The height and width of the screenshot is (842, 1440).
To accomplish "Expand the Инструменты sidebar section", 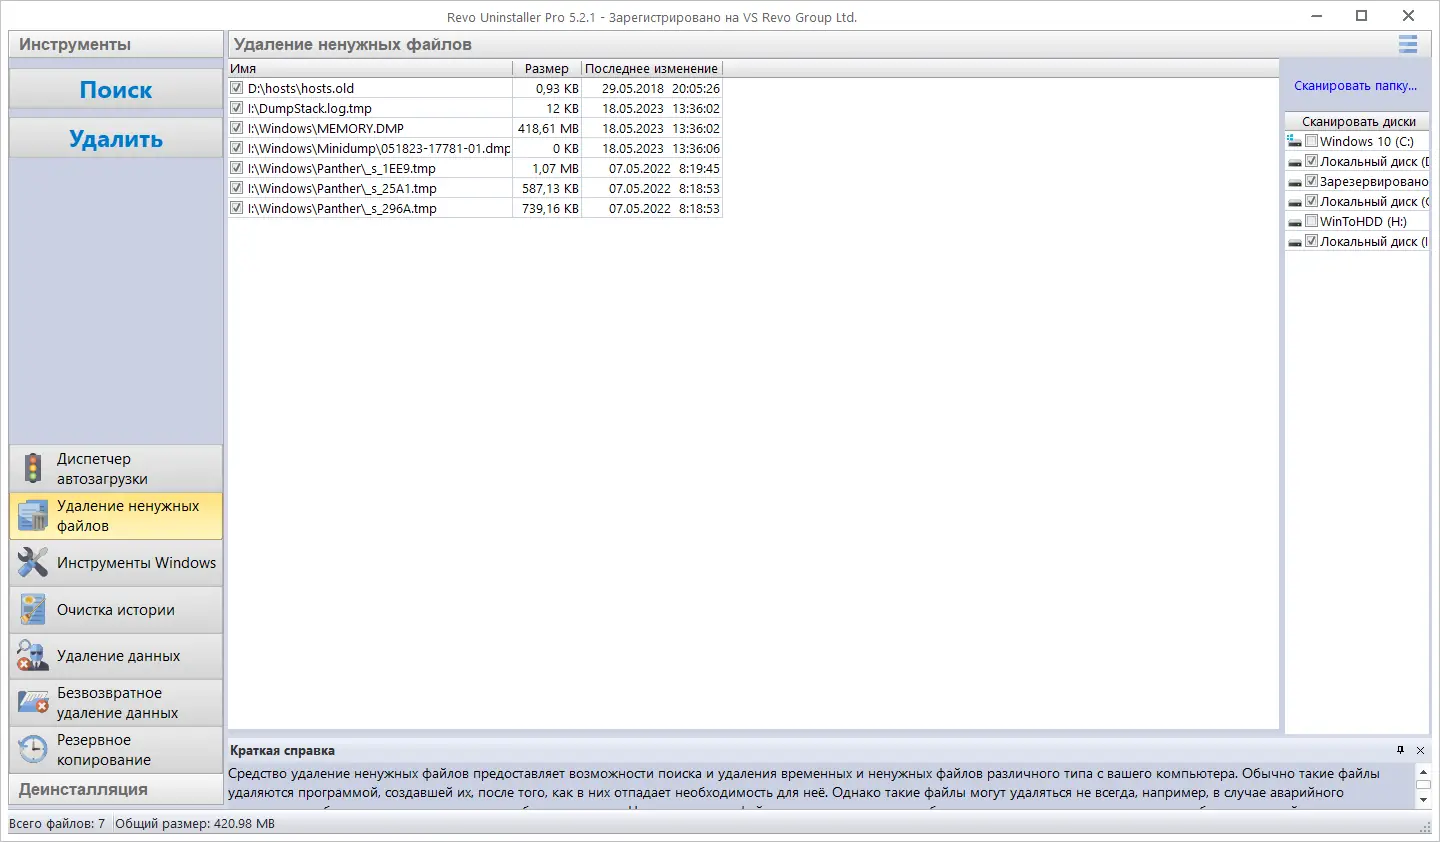I will click(x=116, y=44).
